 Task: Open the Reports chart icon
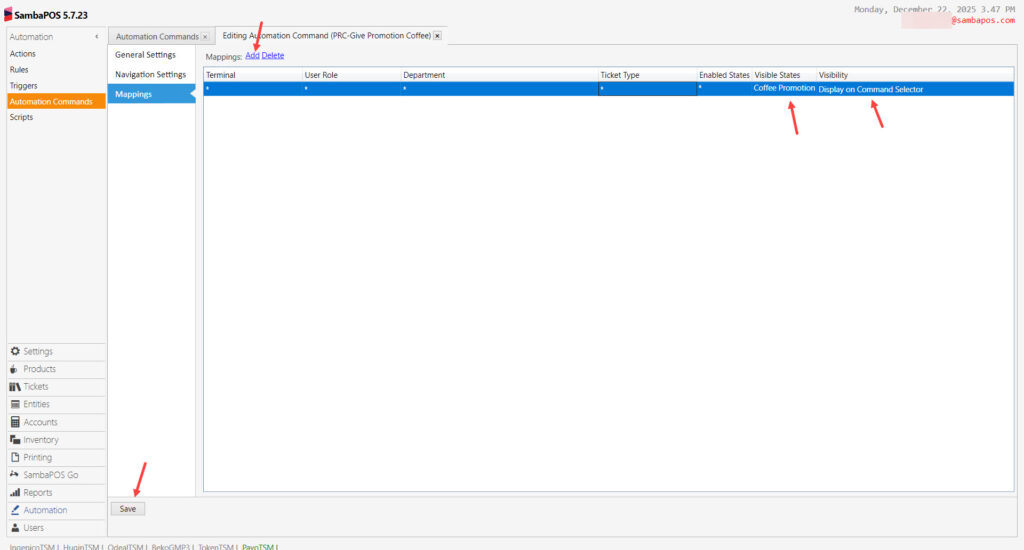[15, 493]
